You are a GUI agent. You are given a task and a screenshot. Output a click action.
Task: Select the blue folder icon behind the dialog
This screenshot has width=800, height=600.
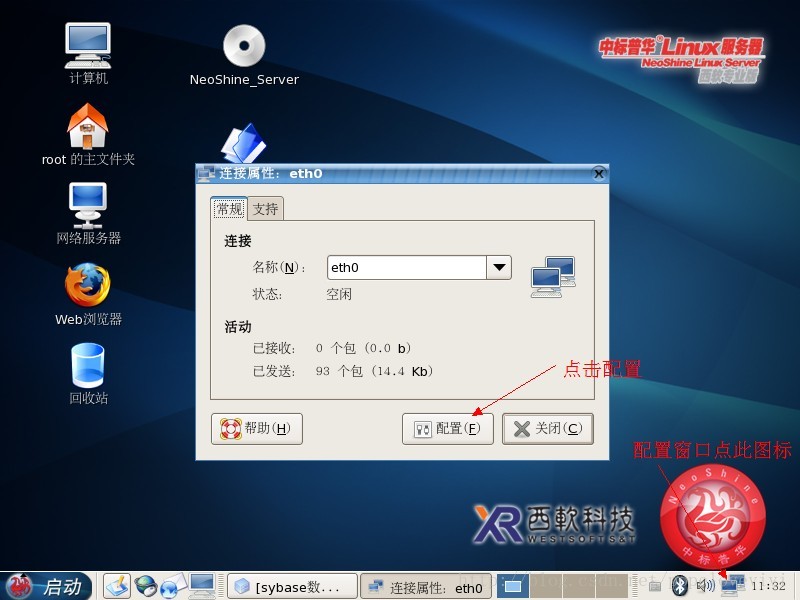point(244,143)
